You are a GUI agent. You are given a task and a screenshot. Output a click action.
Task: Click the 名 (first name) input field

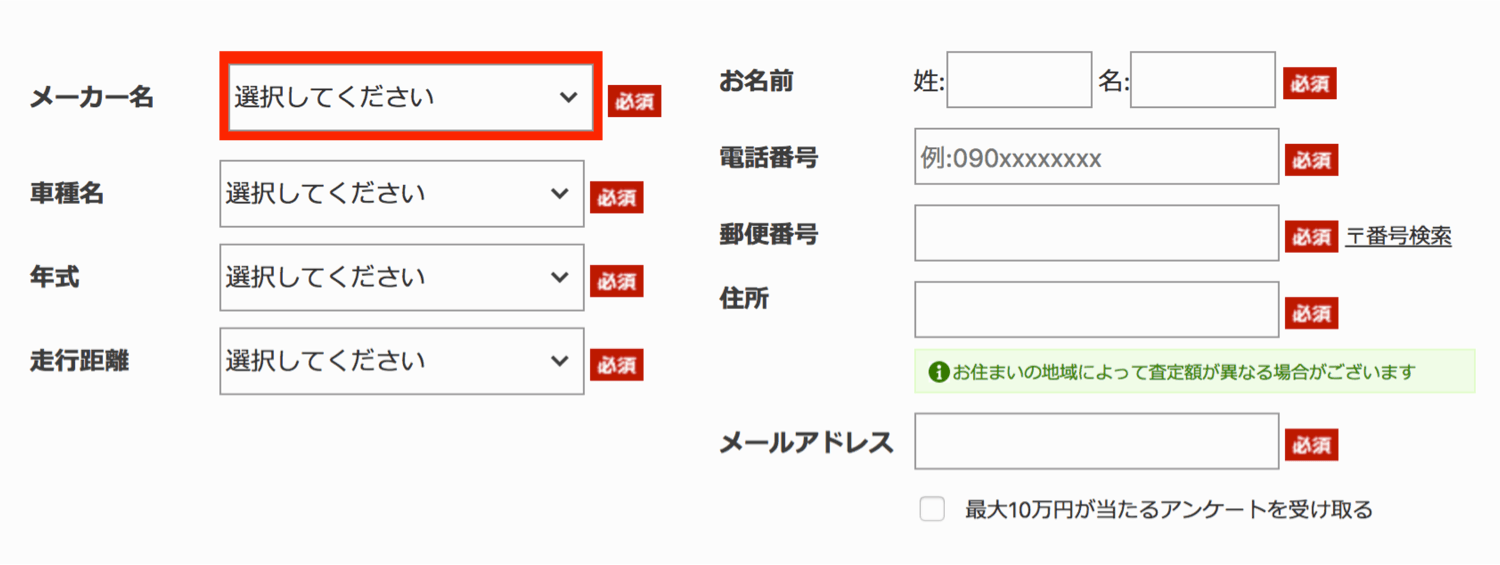pos(1202,80)
